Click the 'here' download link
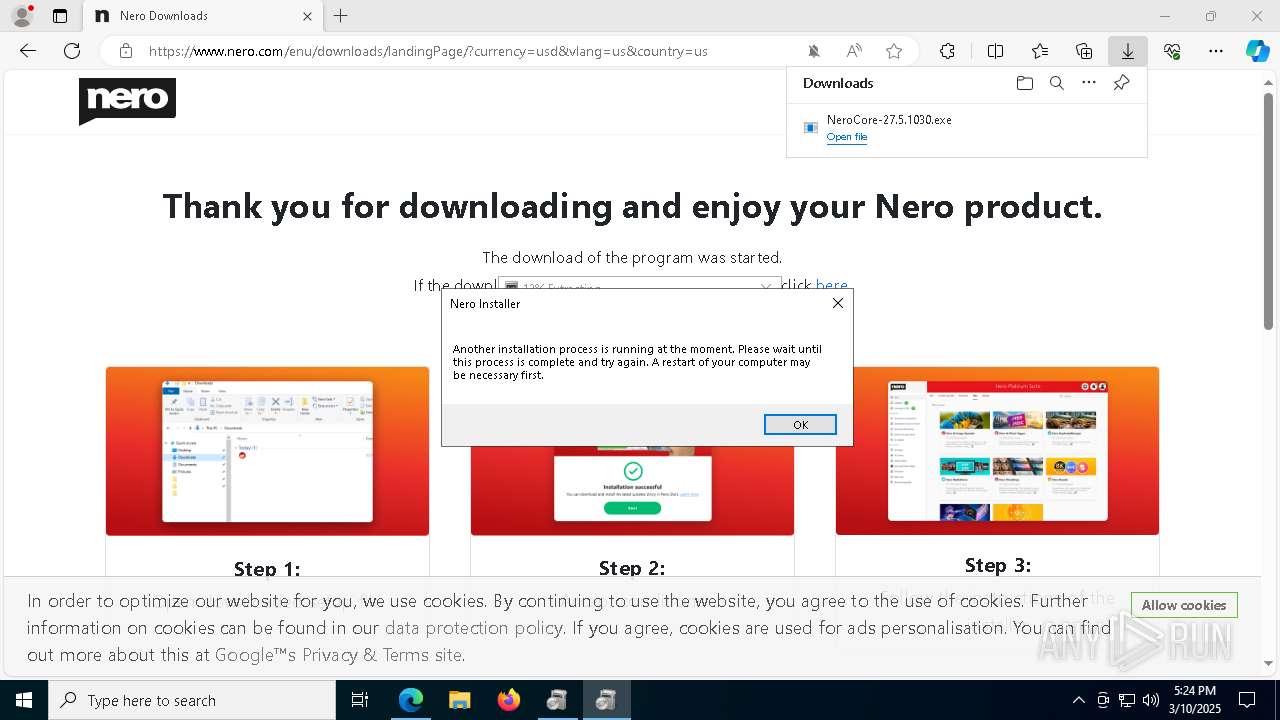Screen dimensions: 1280x720 831,285
